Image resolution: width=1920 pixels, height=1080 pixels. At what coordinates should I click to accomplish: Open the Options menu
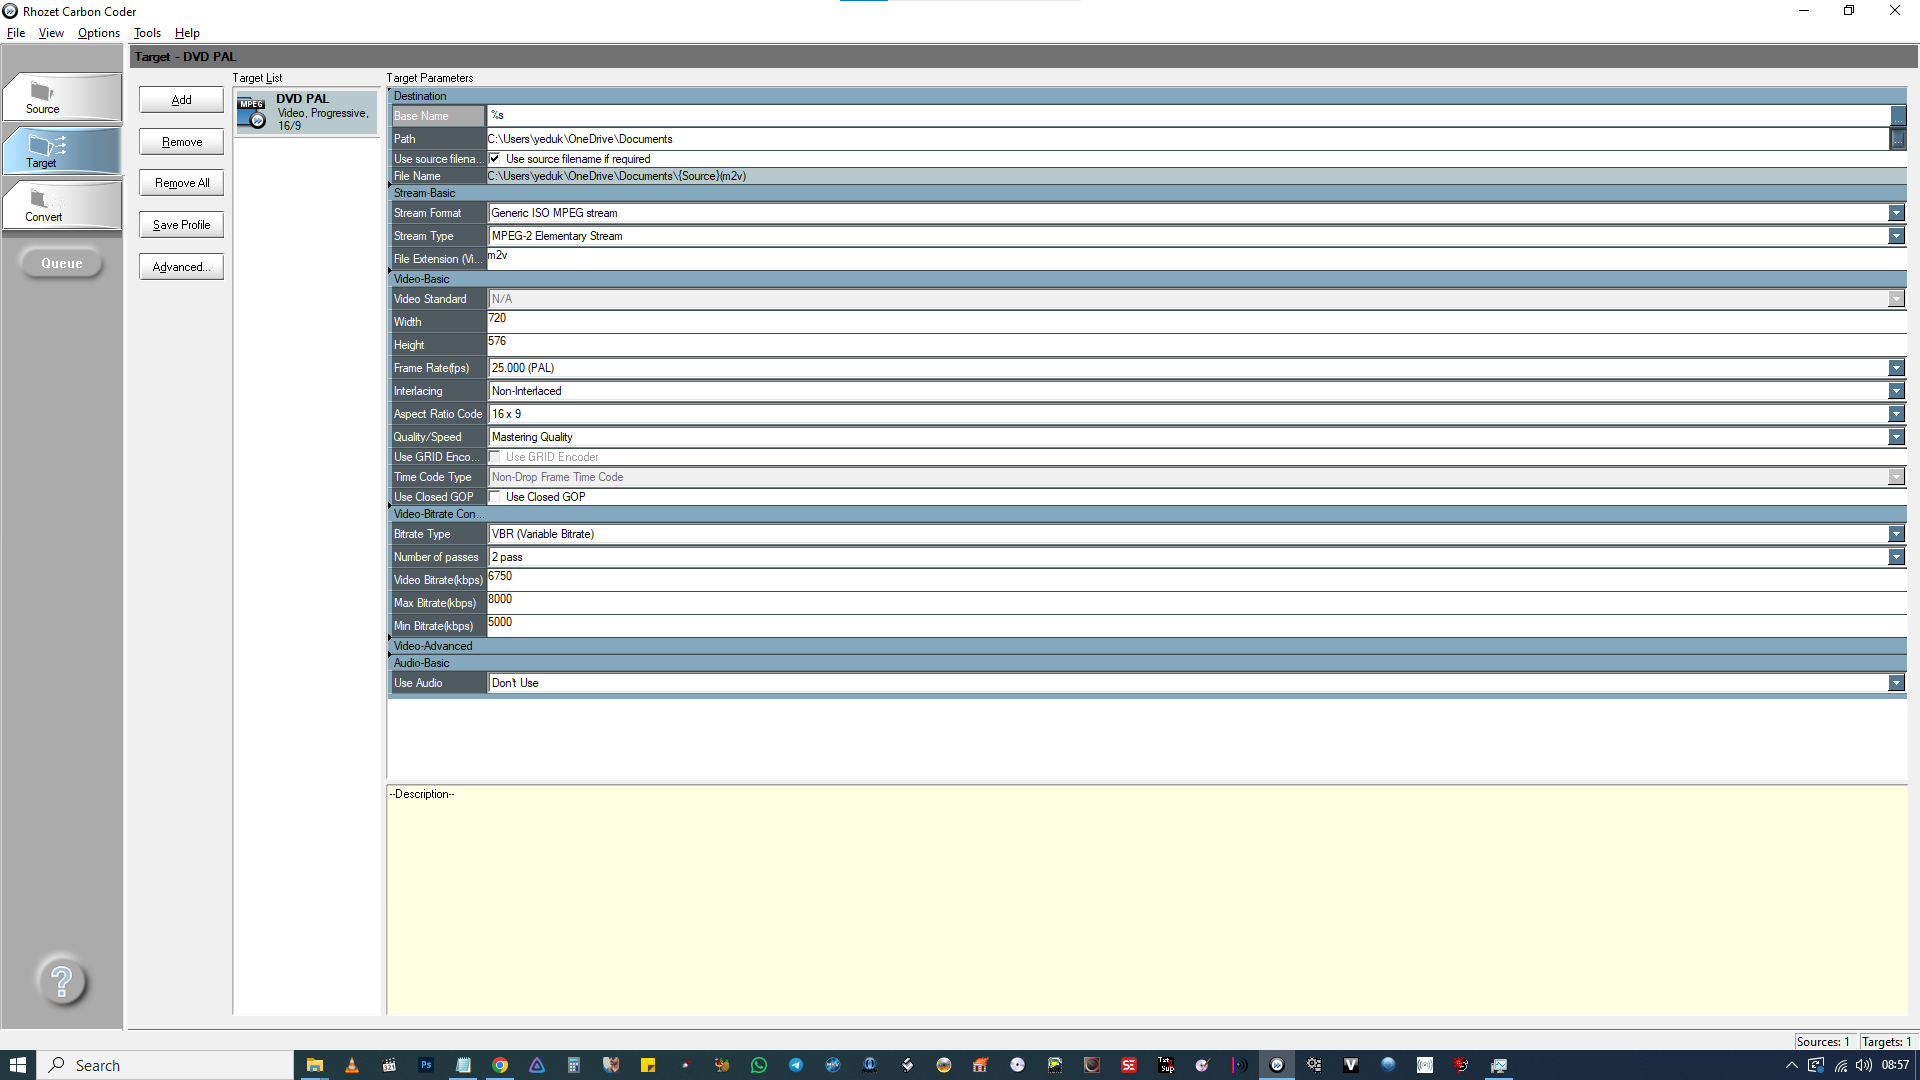coord(99,33)
